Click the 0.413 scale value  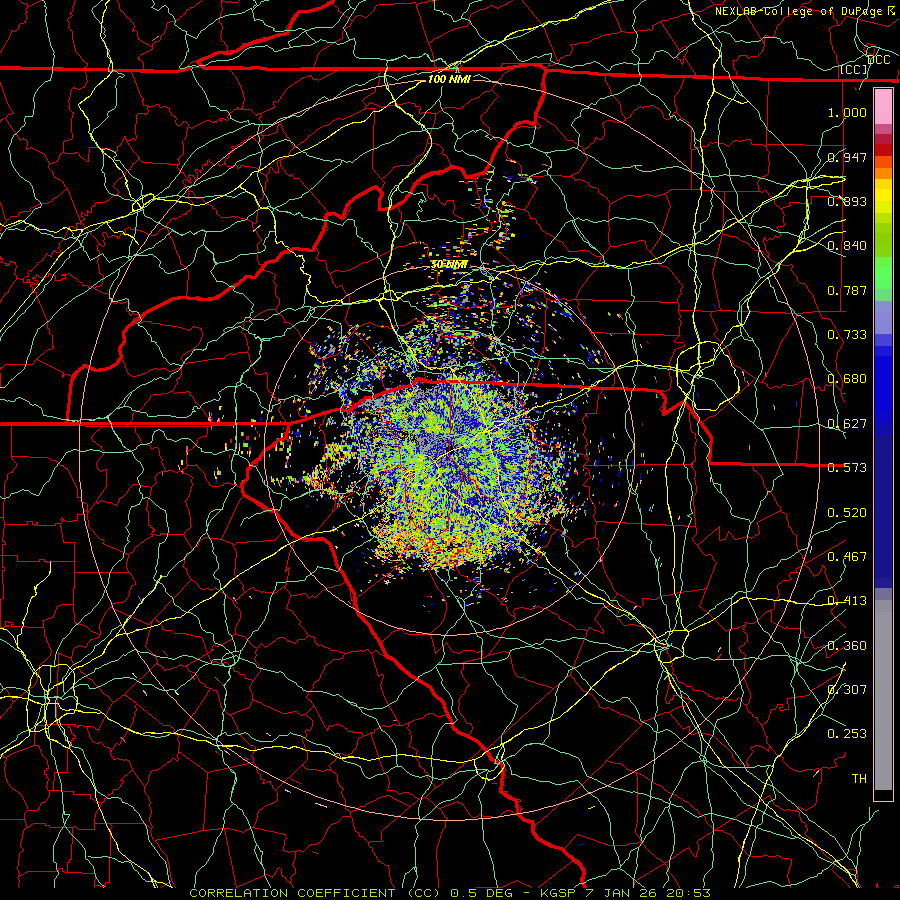pyautogui.click(x=847, y=601)
